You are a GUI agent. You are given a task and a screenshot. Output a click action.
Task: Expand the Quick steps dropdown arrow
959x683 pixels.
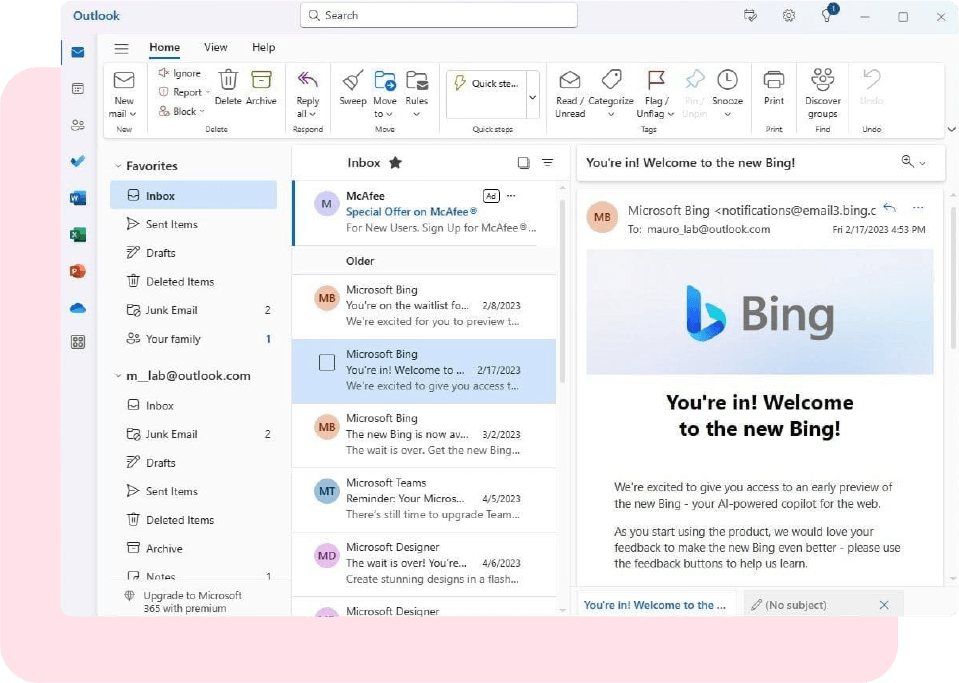click(532, 97)
